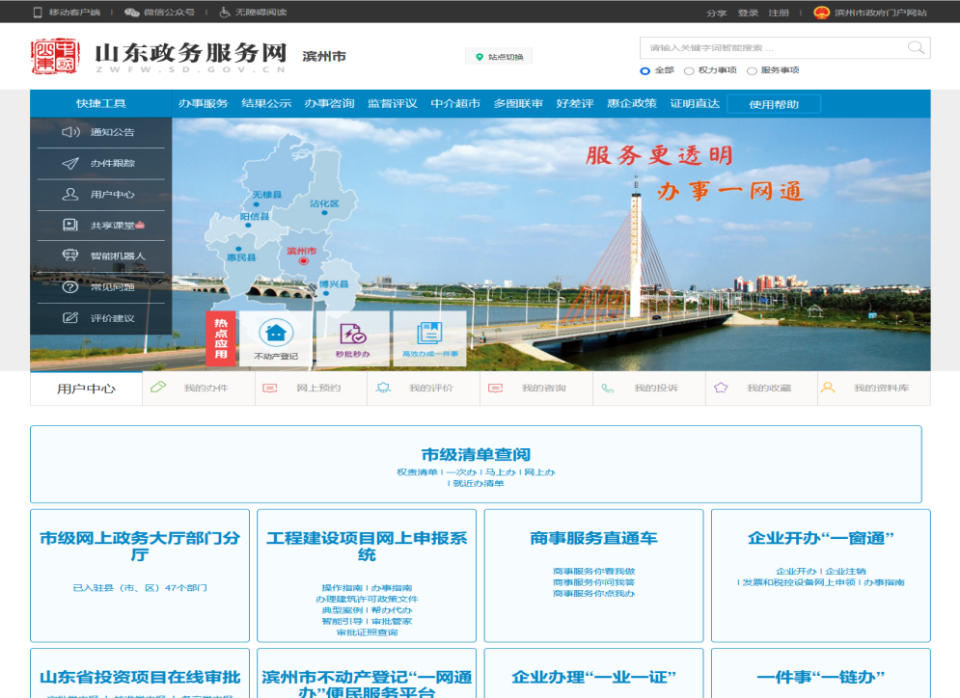Select the 服务事项 radio option
Image resolution: width=960 pixels, height=698 pixels.
pos(752,71)
